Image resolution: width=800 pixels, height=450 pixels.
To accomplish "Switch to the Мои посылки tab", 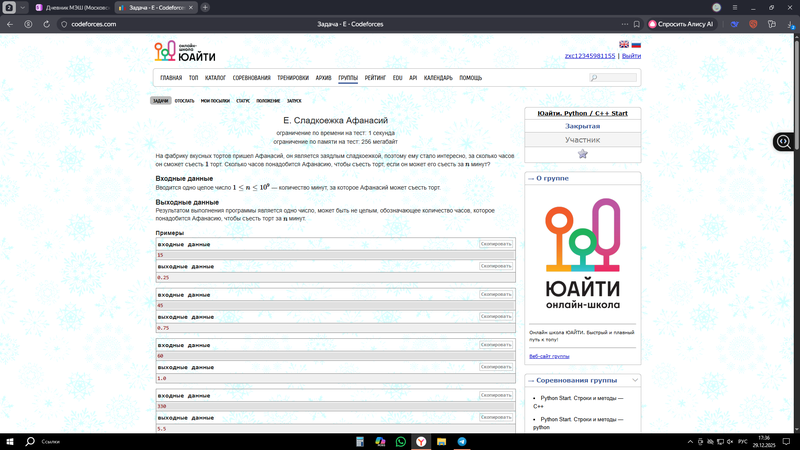I will click(215, 101).
